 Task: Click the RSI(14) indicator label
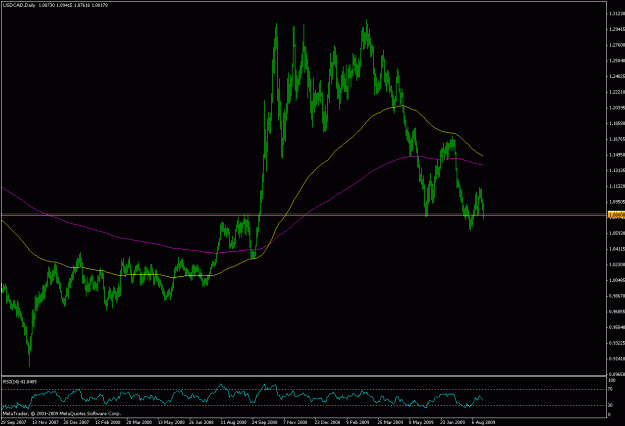click(x=9, y=382)
